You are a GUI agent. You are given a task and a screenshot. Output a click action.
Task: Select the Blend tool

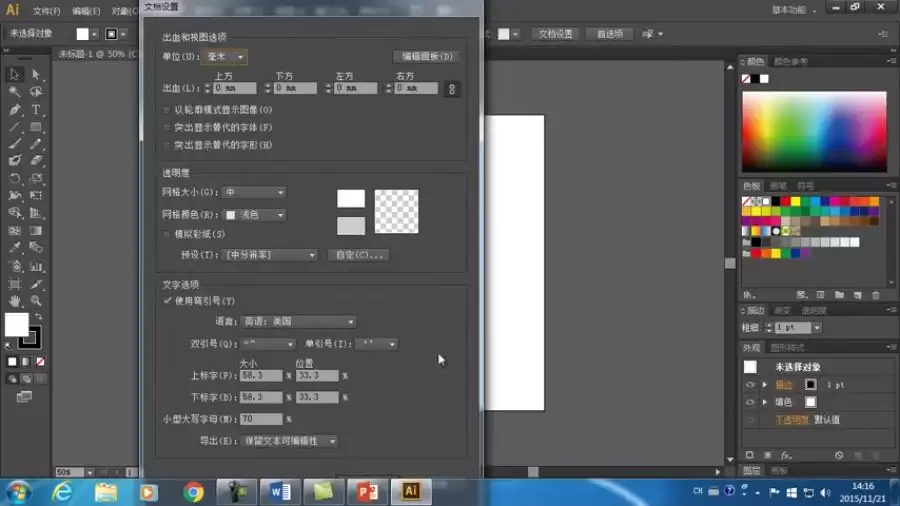pyautogui.click(x=36, y=248)
